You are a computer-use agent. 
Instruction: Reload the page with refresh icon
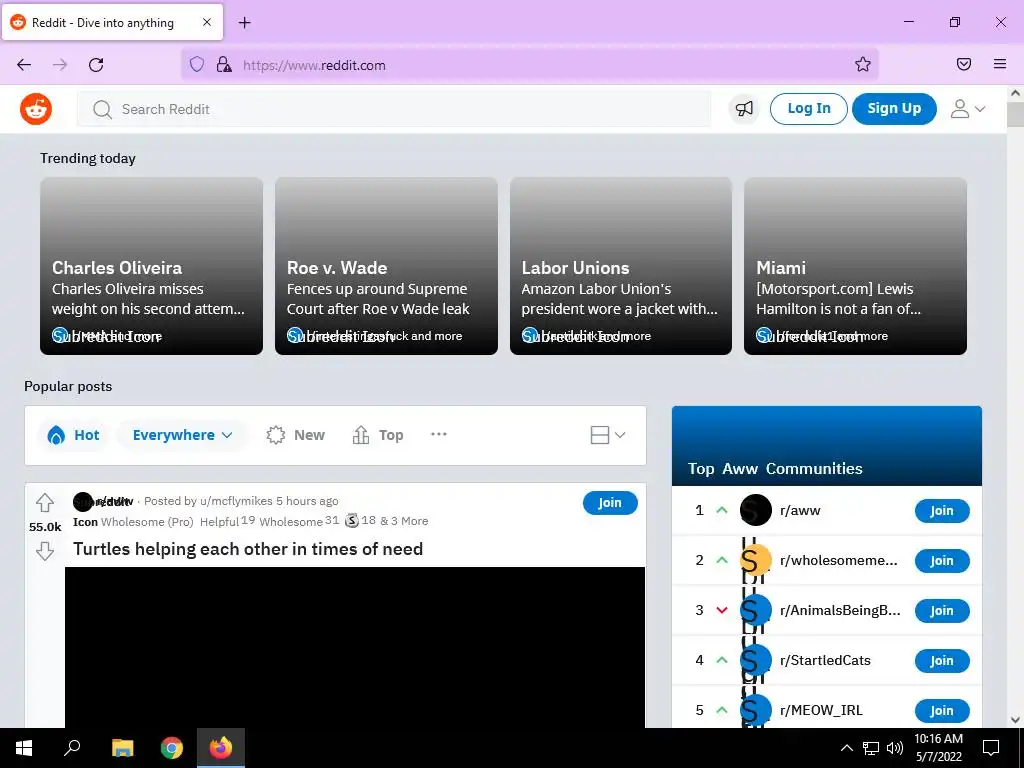click(x=96, y=65)
